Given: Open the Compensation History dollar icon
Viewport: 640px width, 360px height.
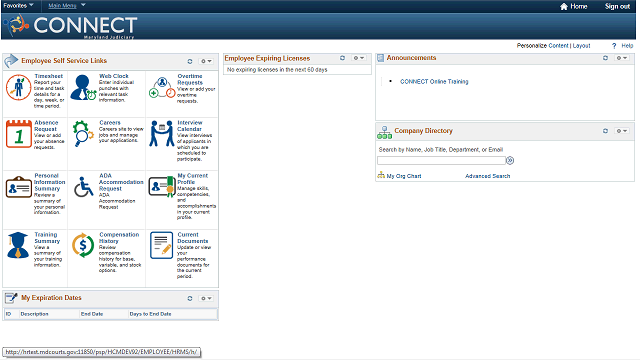Looking at the screenshot, I should pyautogui.click(x=83, y=245).
